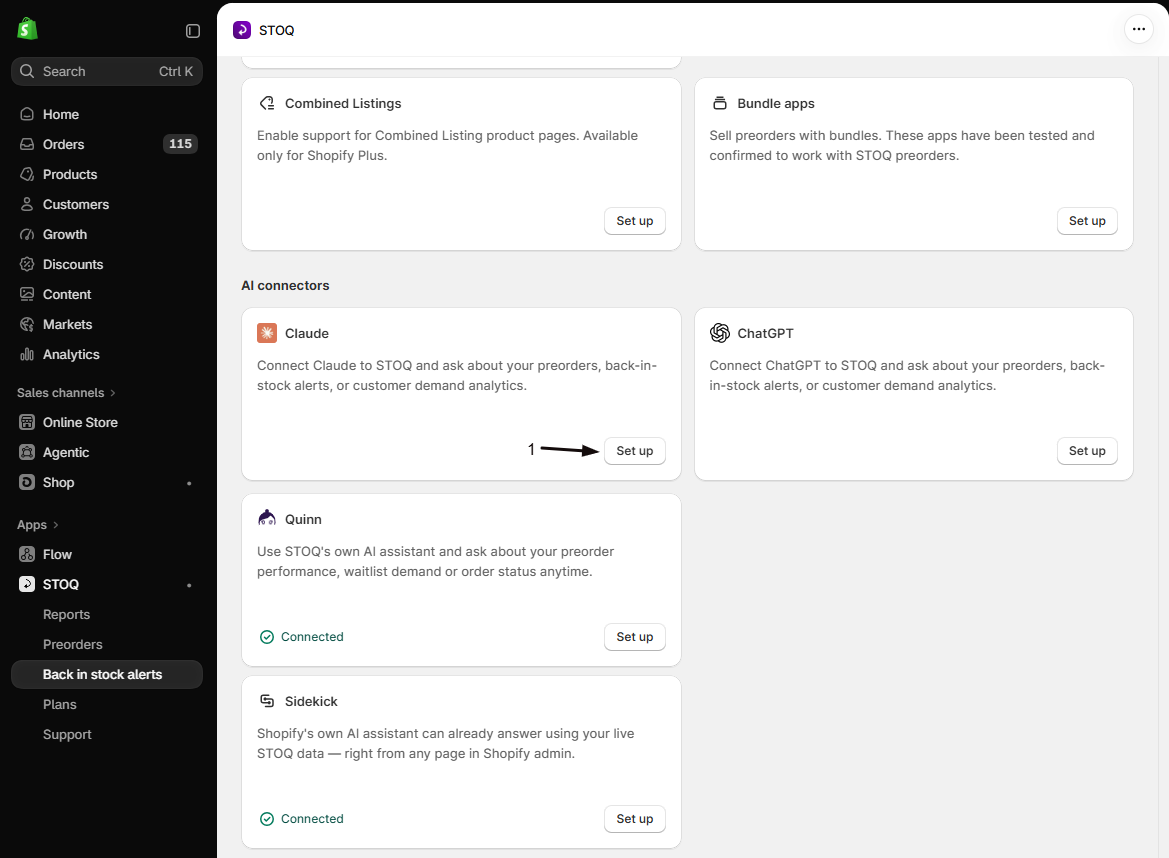Click the purple STOQ icon in header

tap(242, 30)
